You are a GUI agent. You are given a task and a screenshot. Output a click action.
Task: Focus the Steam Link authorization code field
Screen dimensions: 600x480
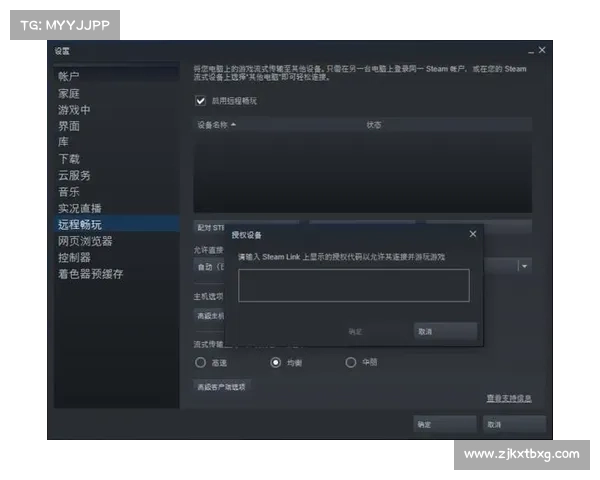tap(354, 285)
